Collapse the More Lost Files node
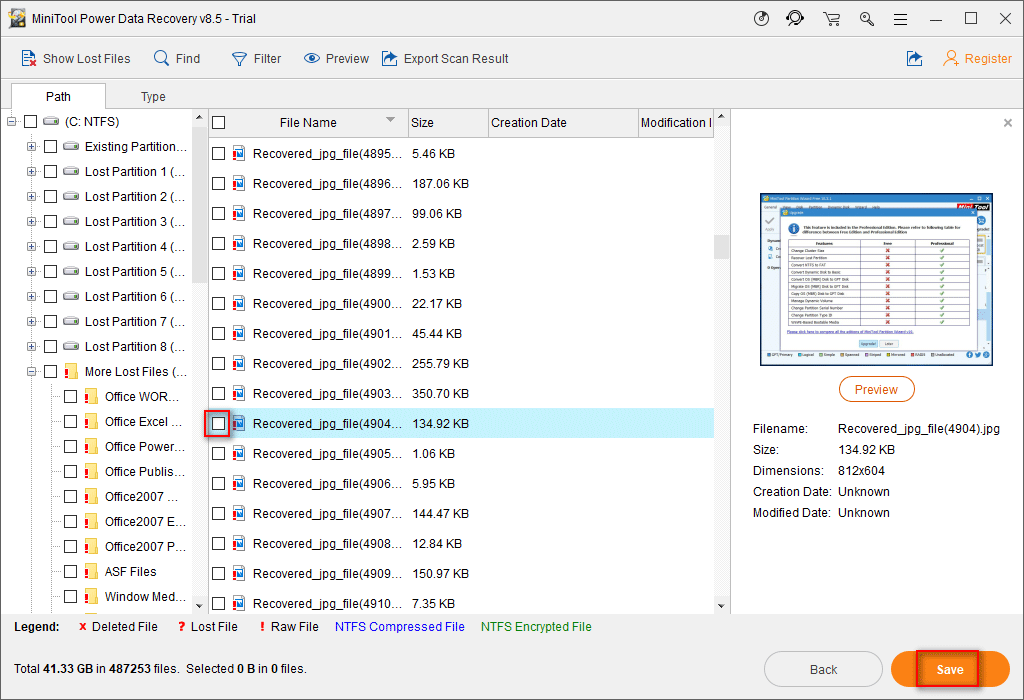The height and width of the screenshot is (700, 1024). pos(31,372)
